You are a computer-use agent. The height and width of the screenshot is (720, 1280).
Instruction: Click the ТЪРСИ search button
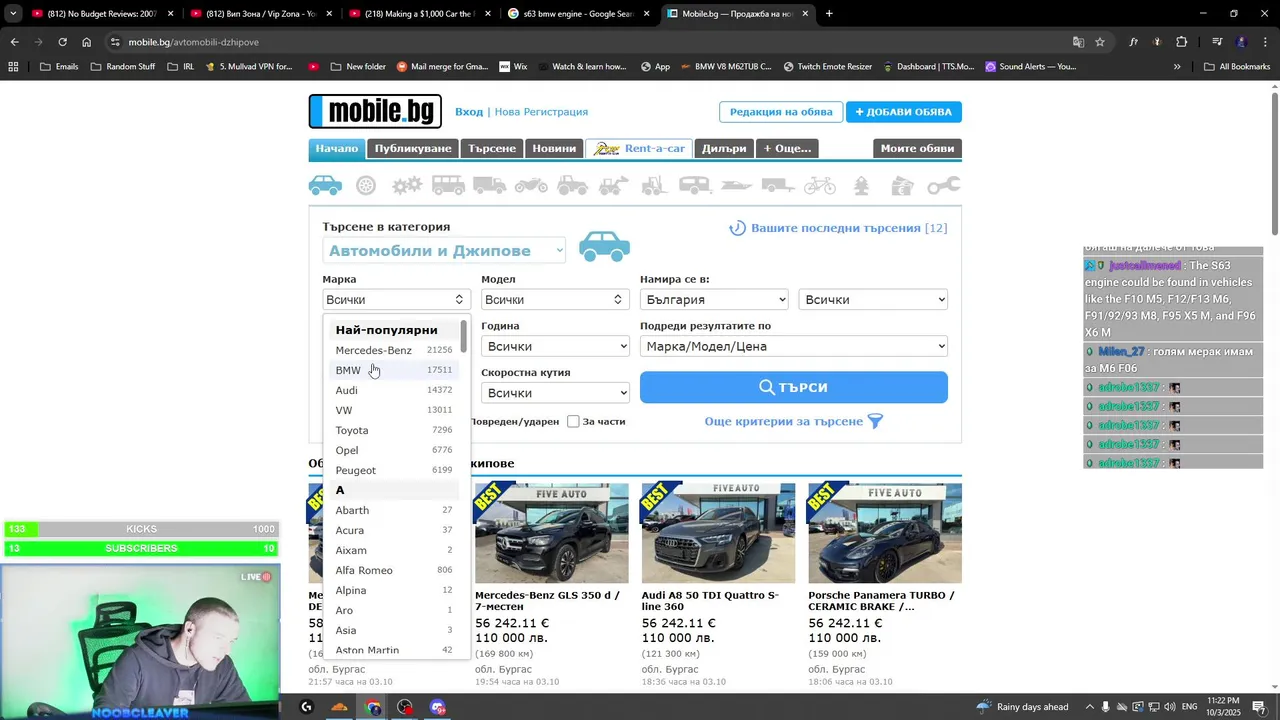[x=794, y=387]
